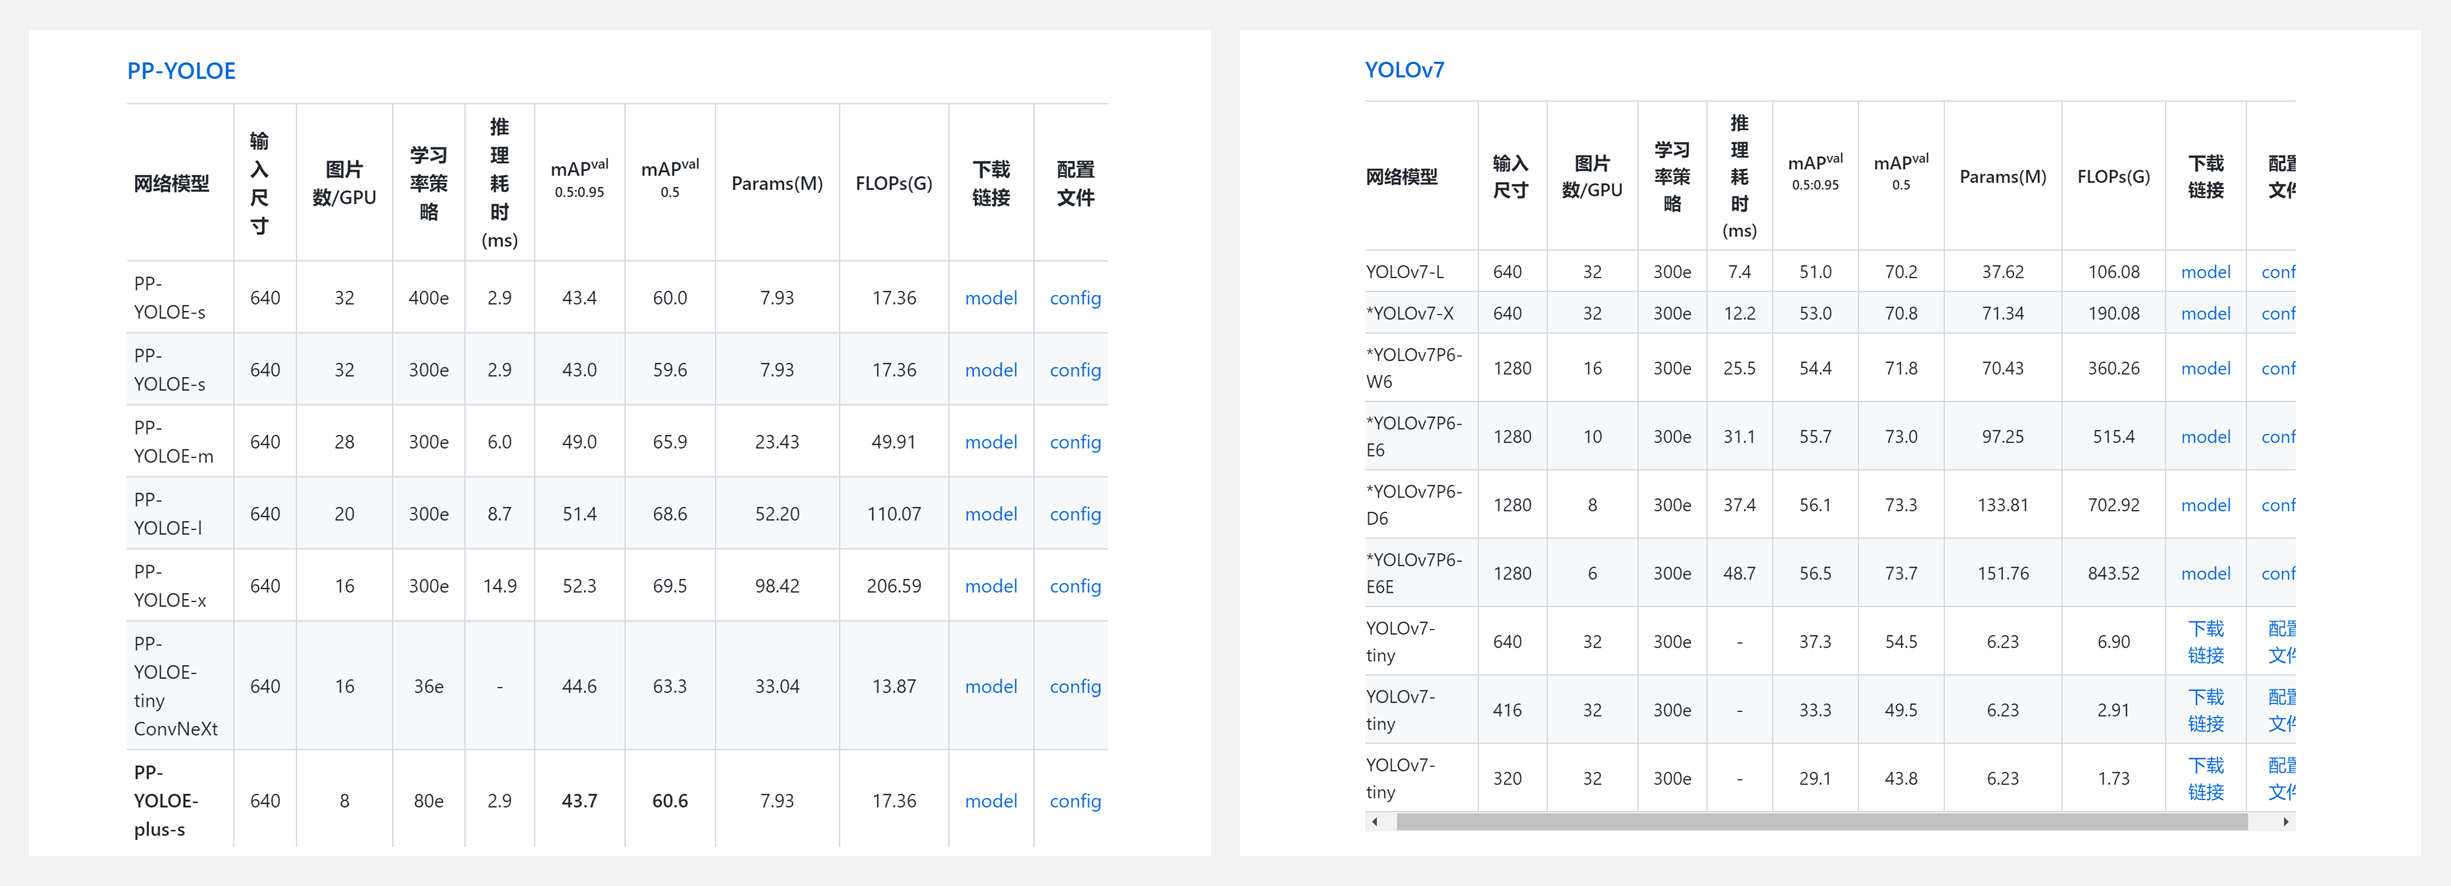Select the 206.59 FLOPs cell

[x=894, y=586]
